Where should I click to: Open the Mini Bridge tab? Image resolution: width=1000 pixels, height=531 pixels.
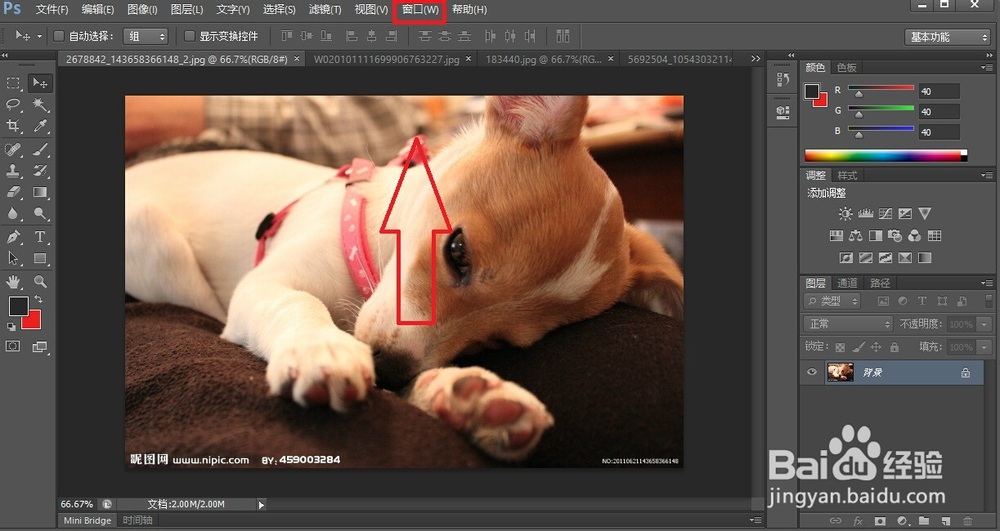pyautogui.click(x=87, y=520)
